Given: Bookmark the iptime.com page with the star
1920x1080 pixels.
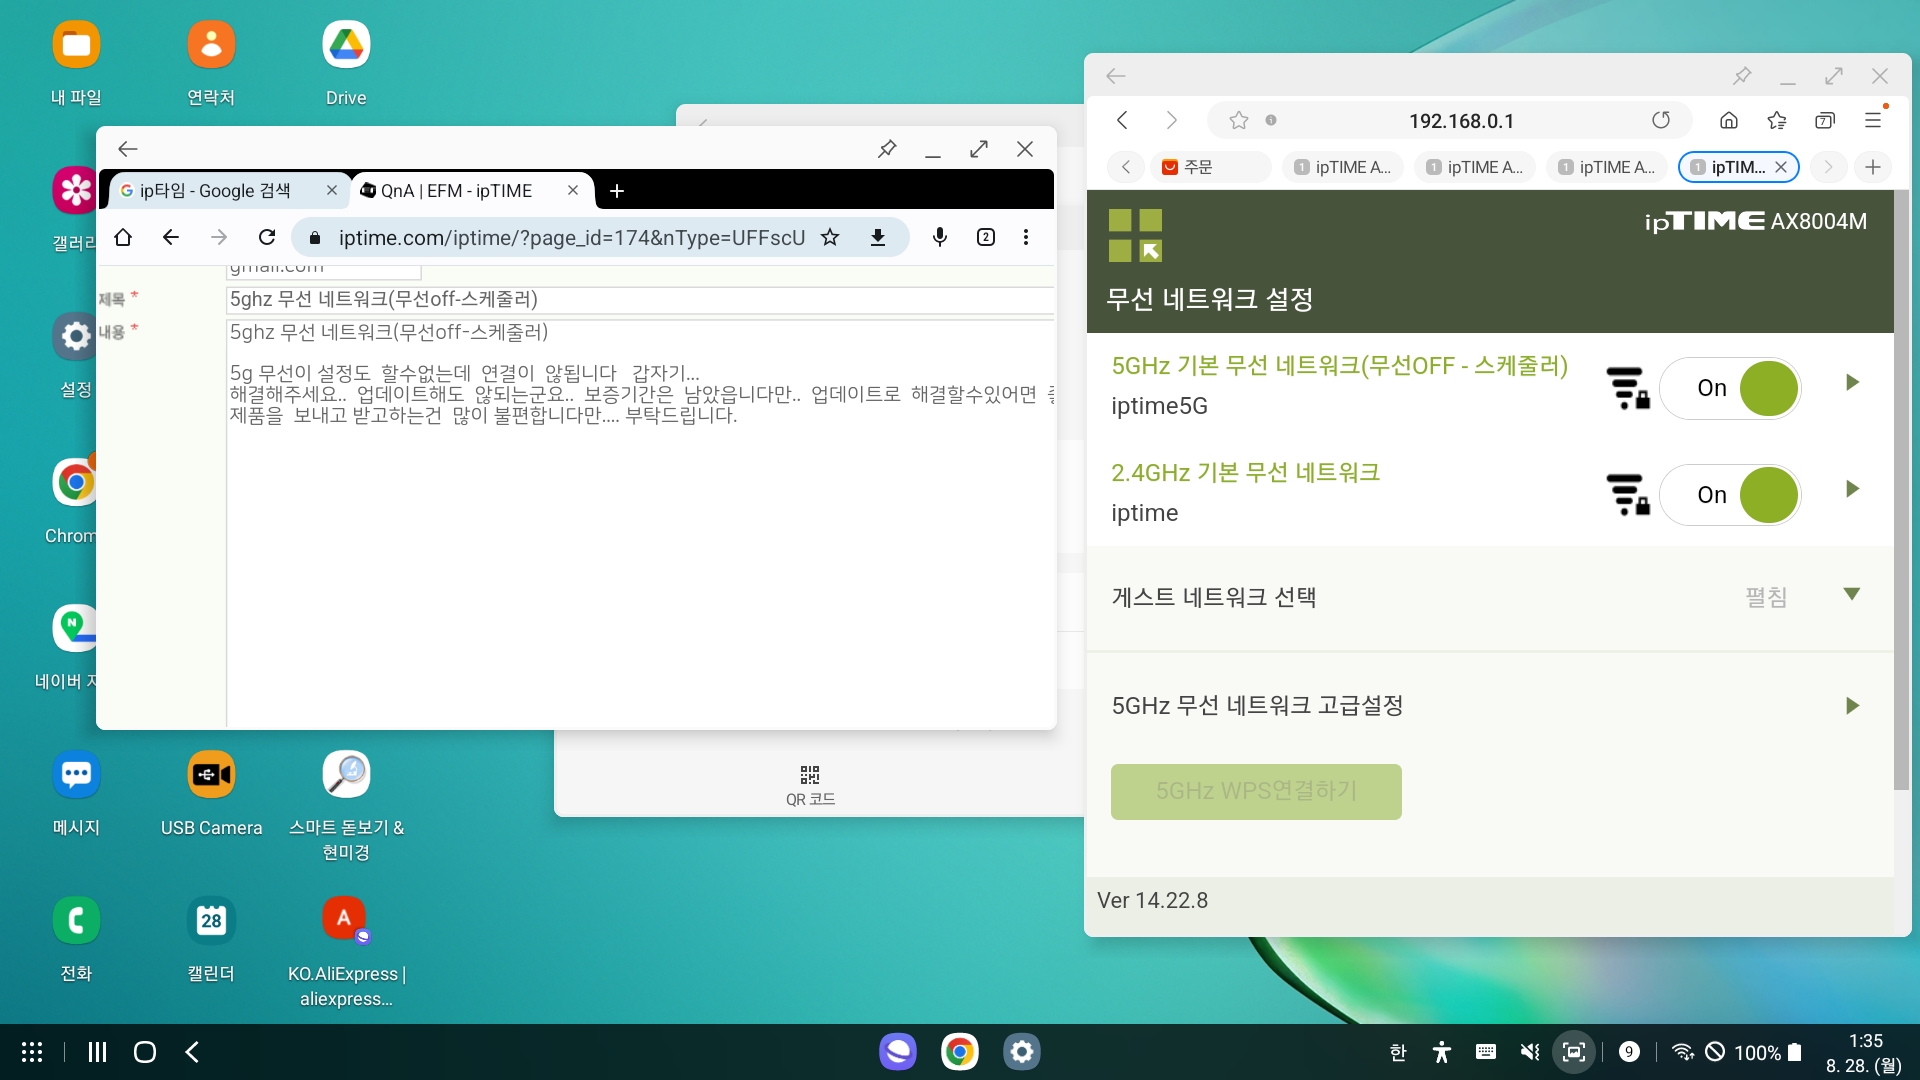Looking at the screenshot, I should pos(830,238).
